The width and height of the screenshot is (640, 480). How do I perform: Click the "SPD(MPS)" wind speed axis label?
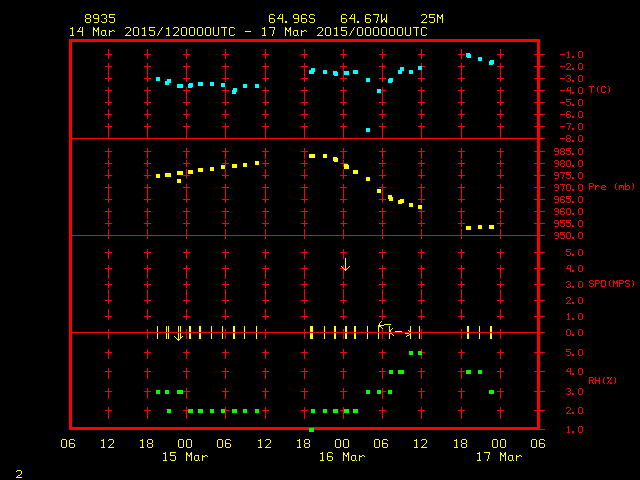611,283
